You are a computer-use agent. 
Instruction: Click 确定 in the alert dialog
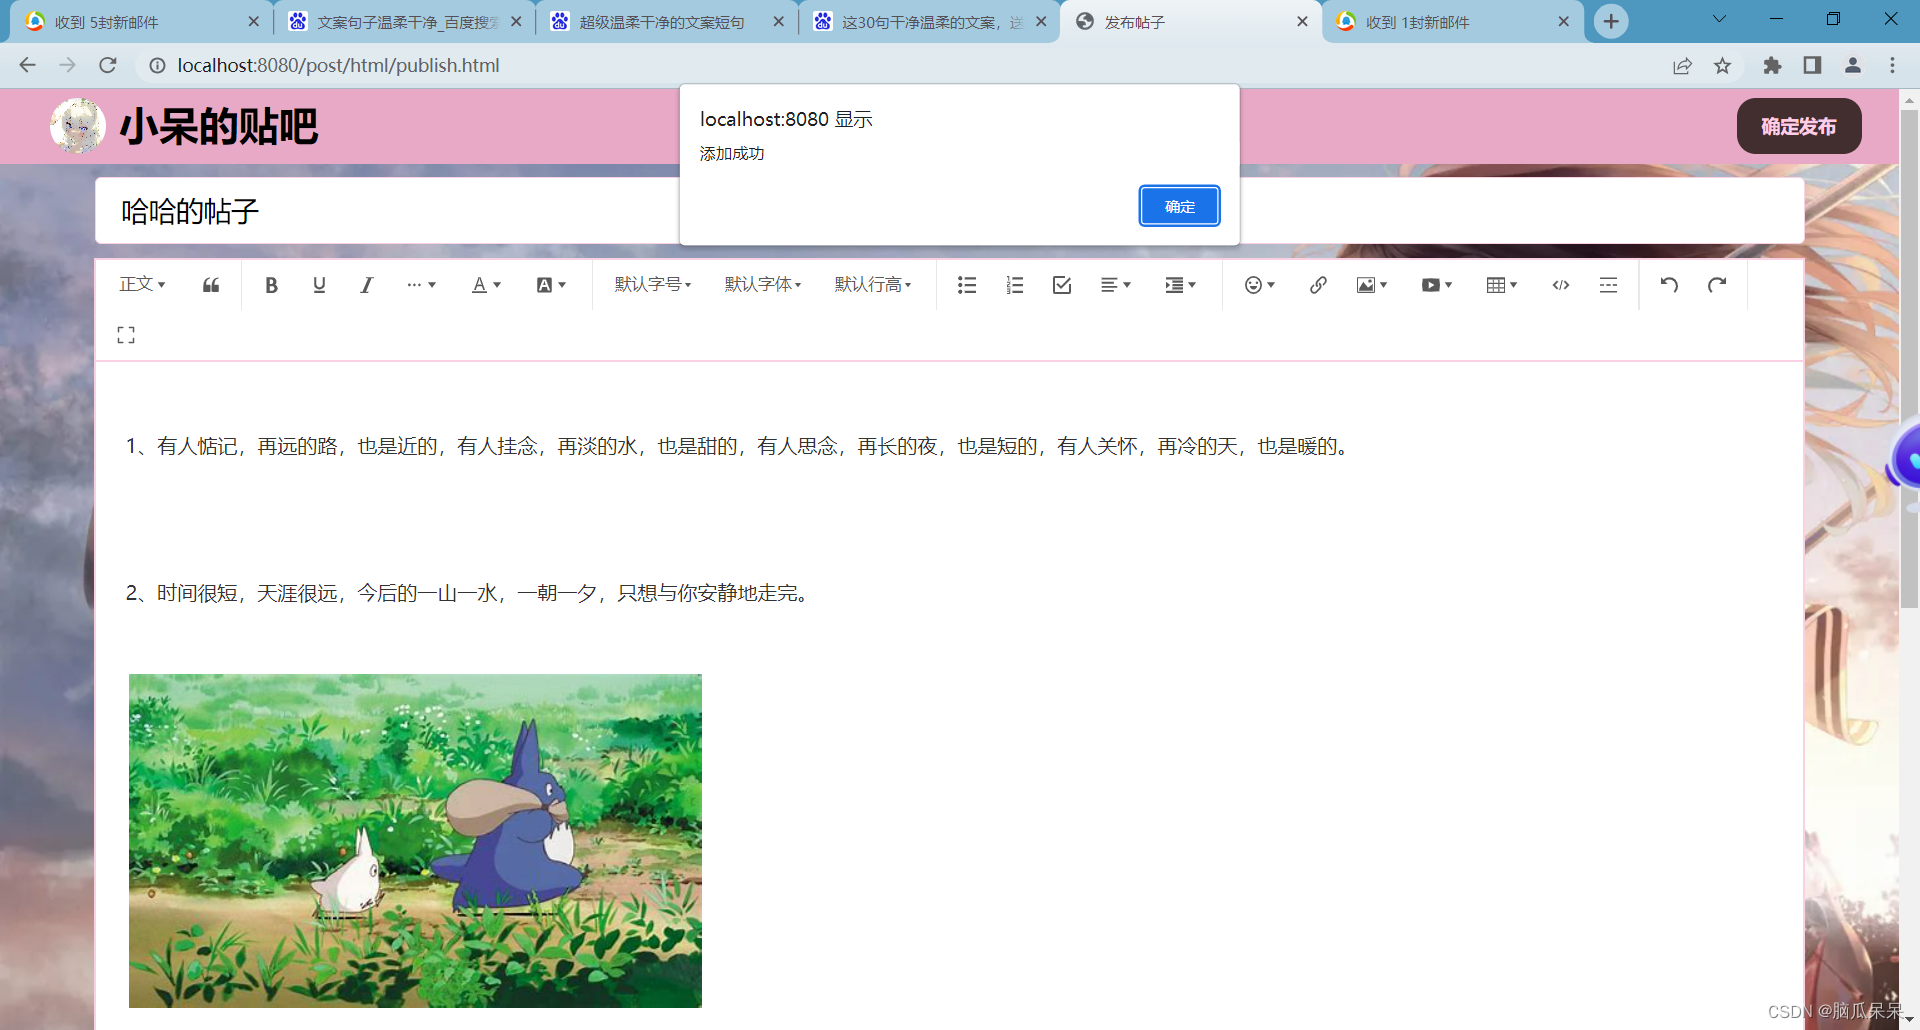coord(1180,206)
